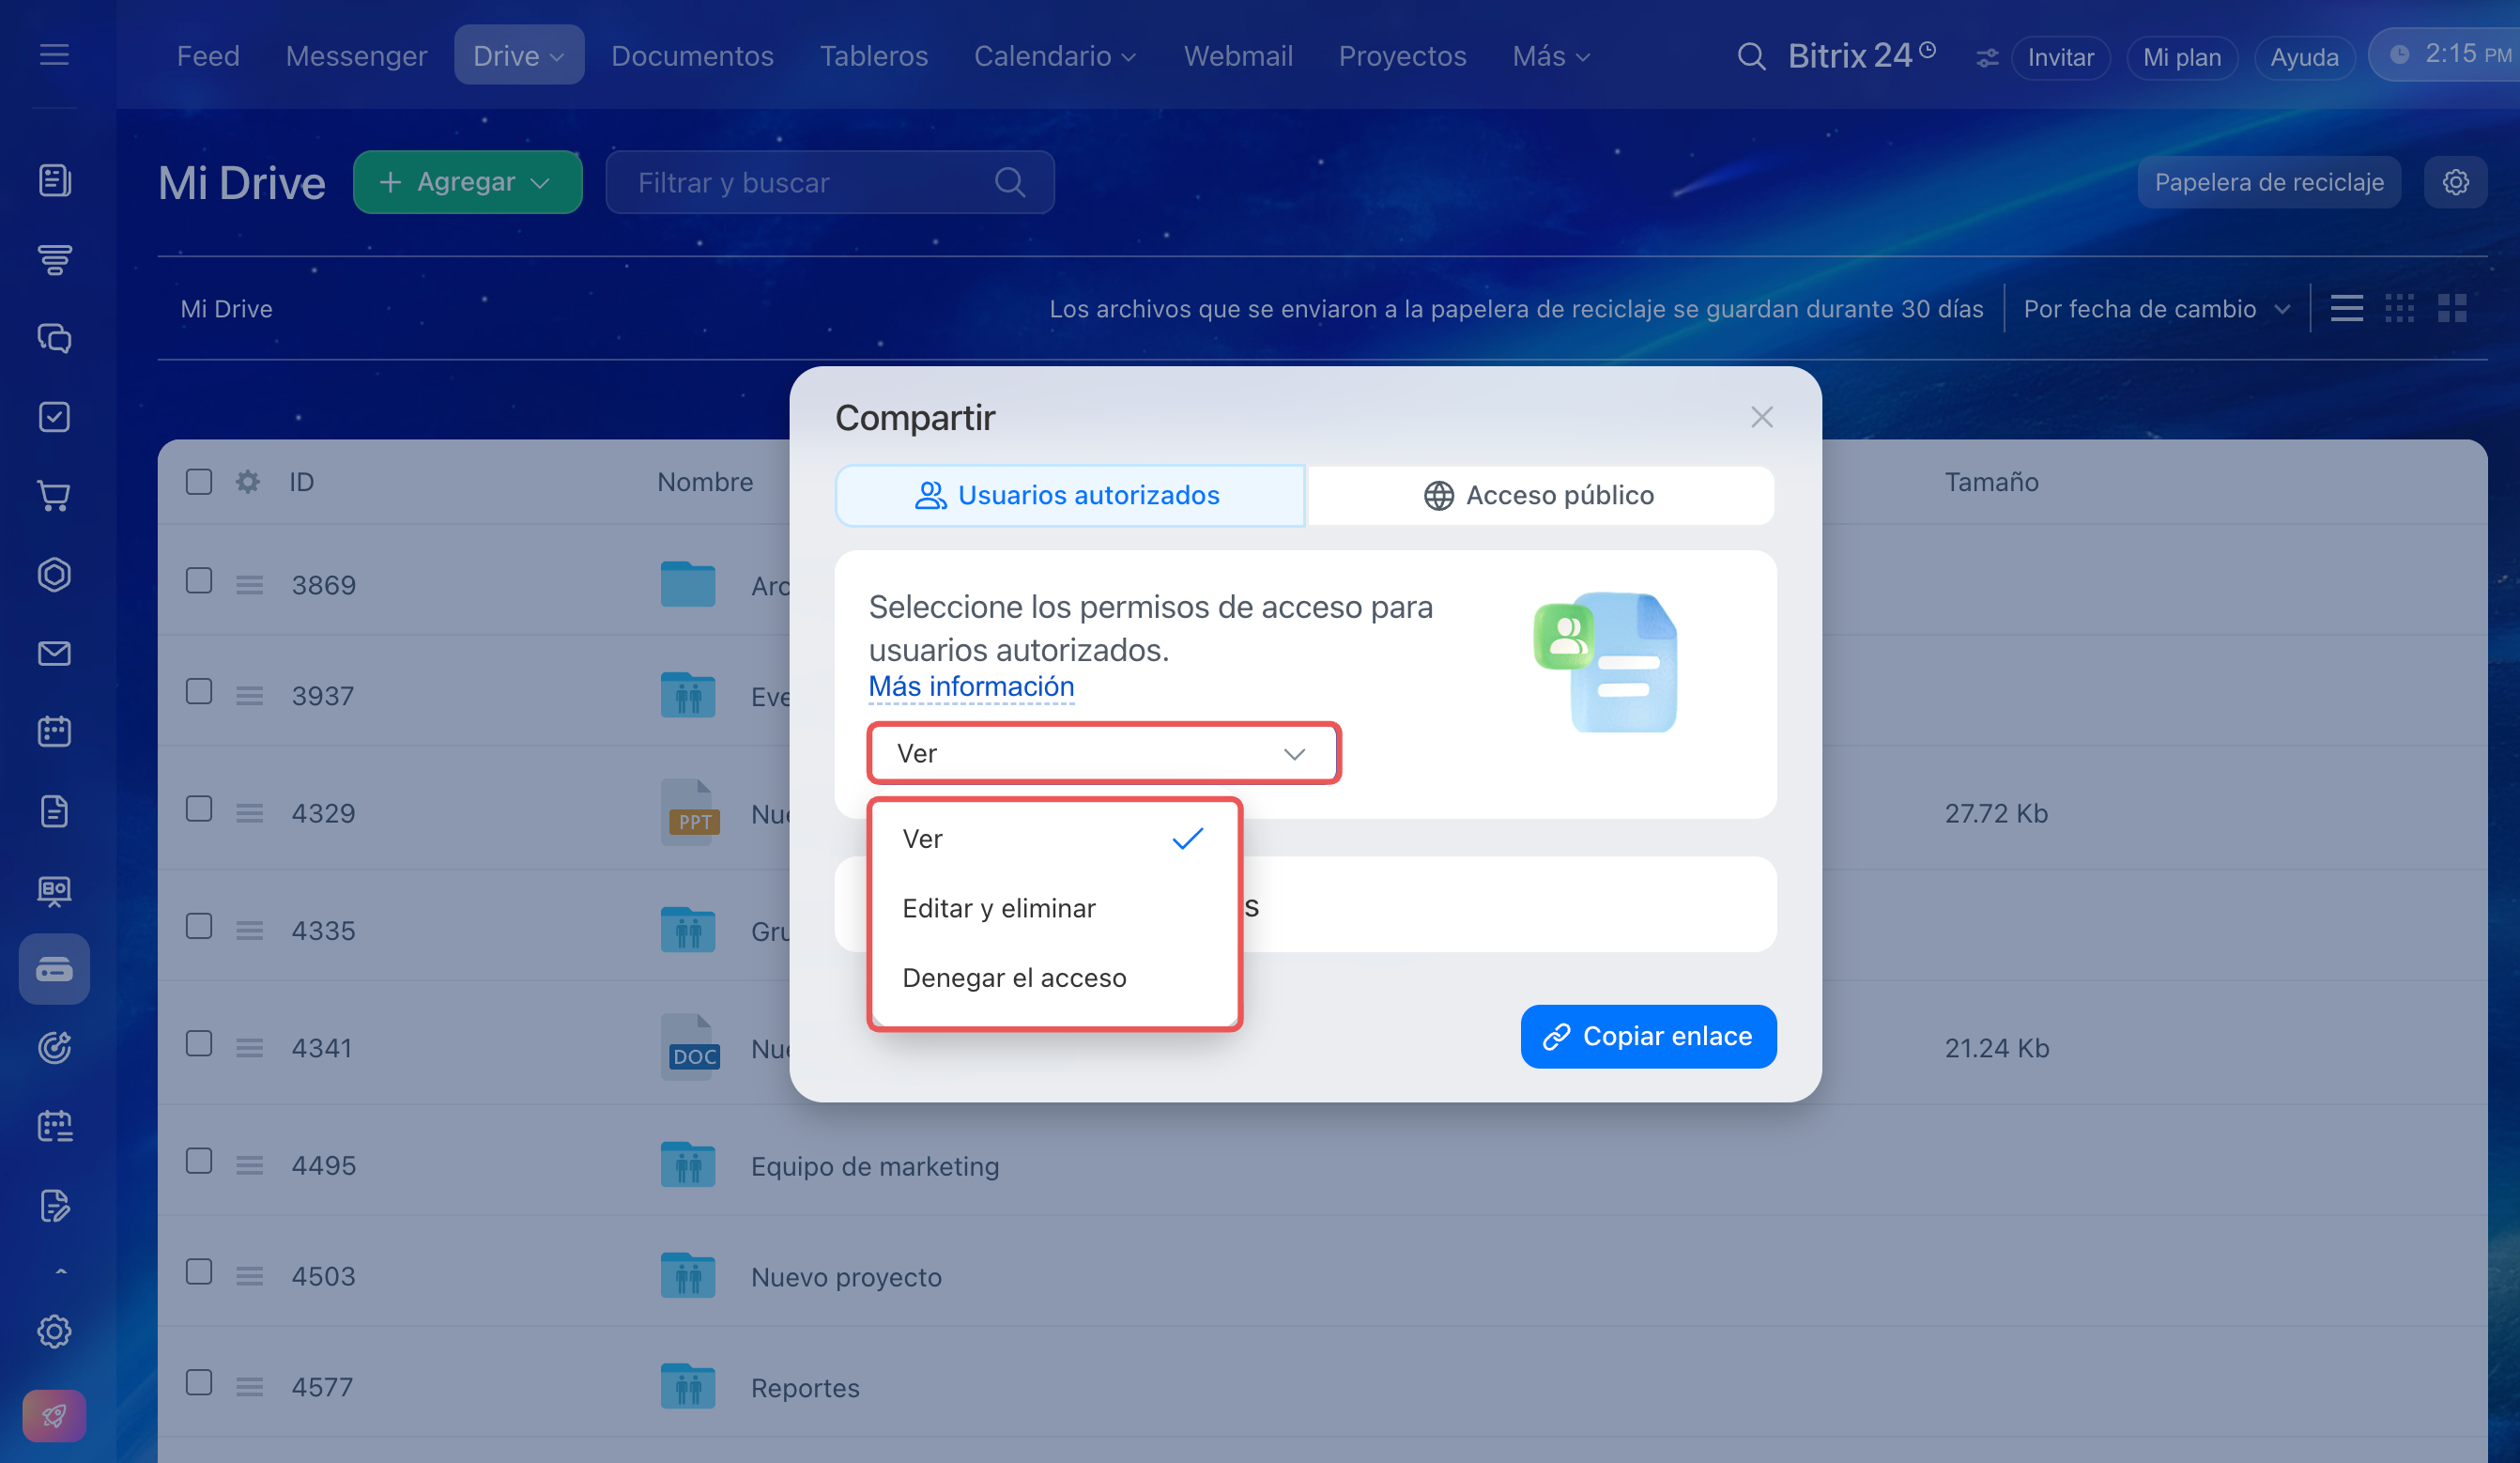Open 'Papelera de reciclaje'
Screen dimensions: 2520x1463
point(2269,182)
